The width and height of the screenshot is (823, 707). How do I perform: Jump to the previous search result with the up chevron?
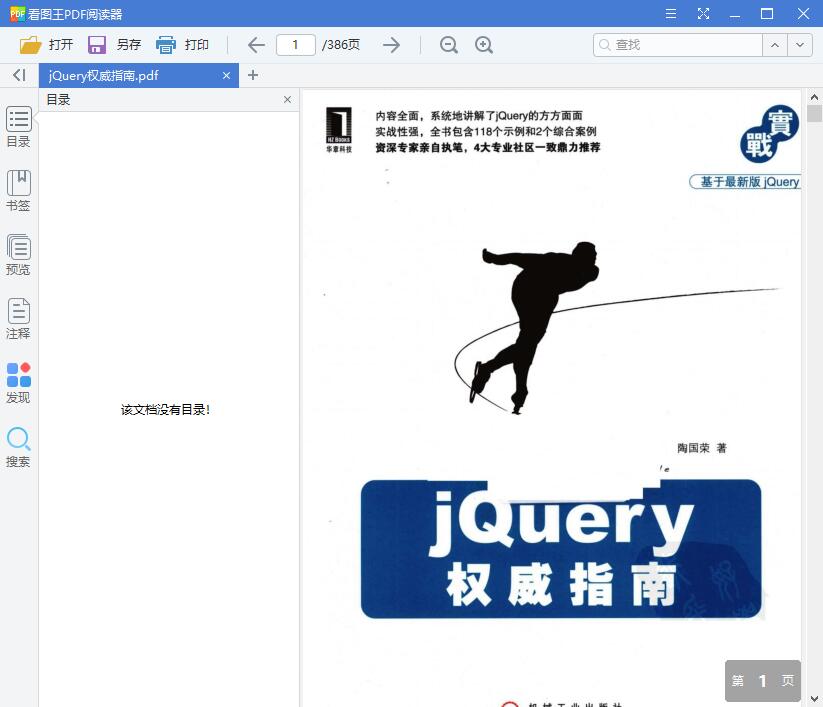click(x=775, y=45)
